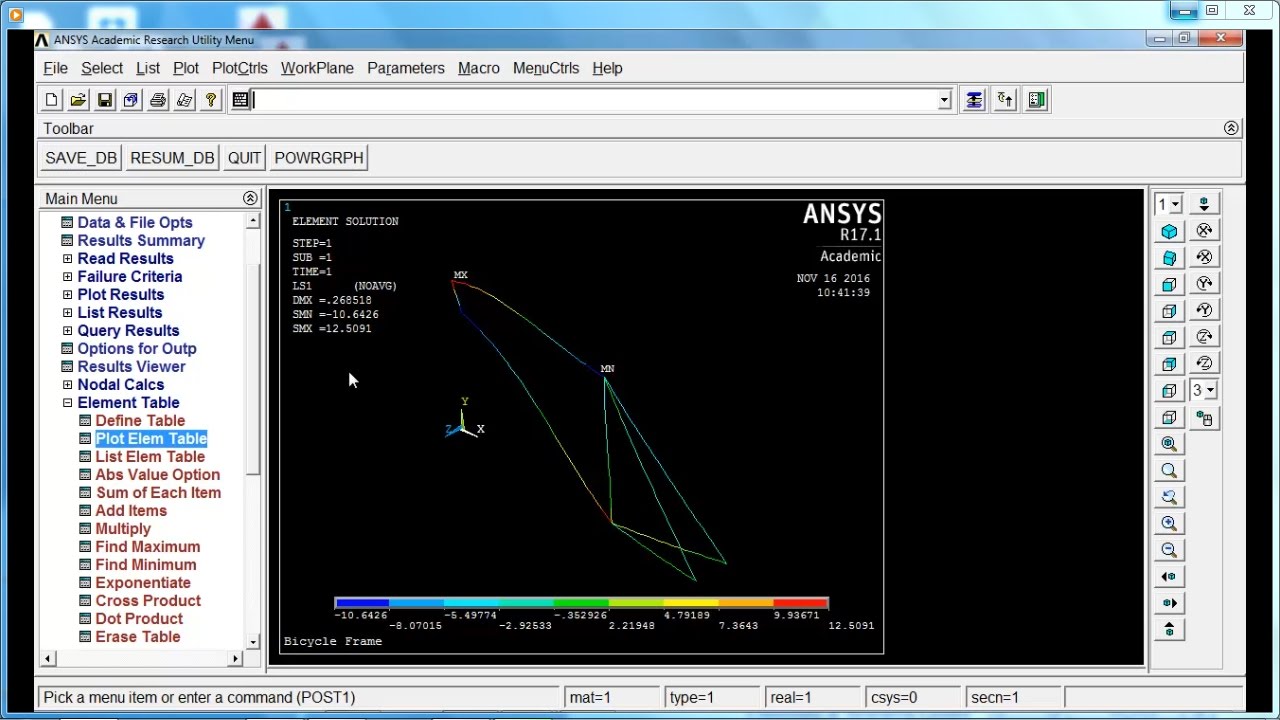Click the ANSYS Help question icon
The height and width of the screenshot is (720, 1280).
pos(210,100)
